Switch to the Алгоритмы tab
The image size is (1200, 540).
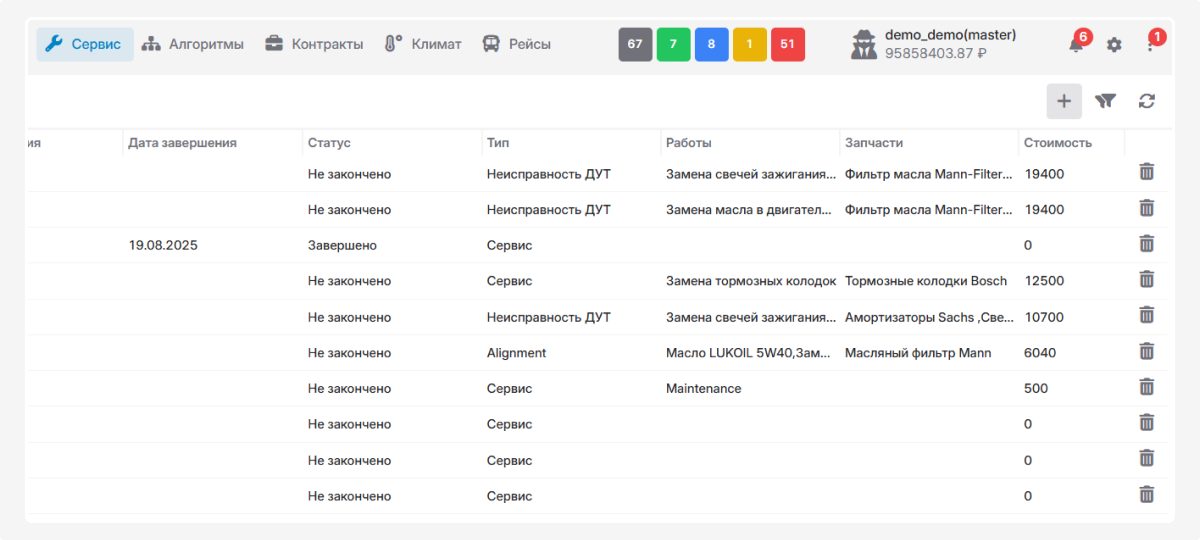coord(193,44)
